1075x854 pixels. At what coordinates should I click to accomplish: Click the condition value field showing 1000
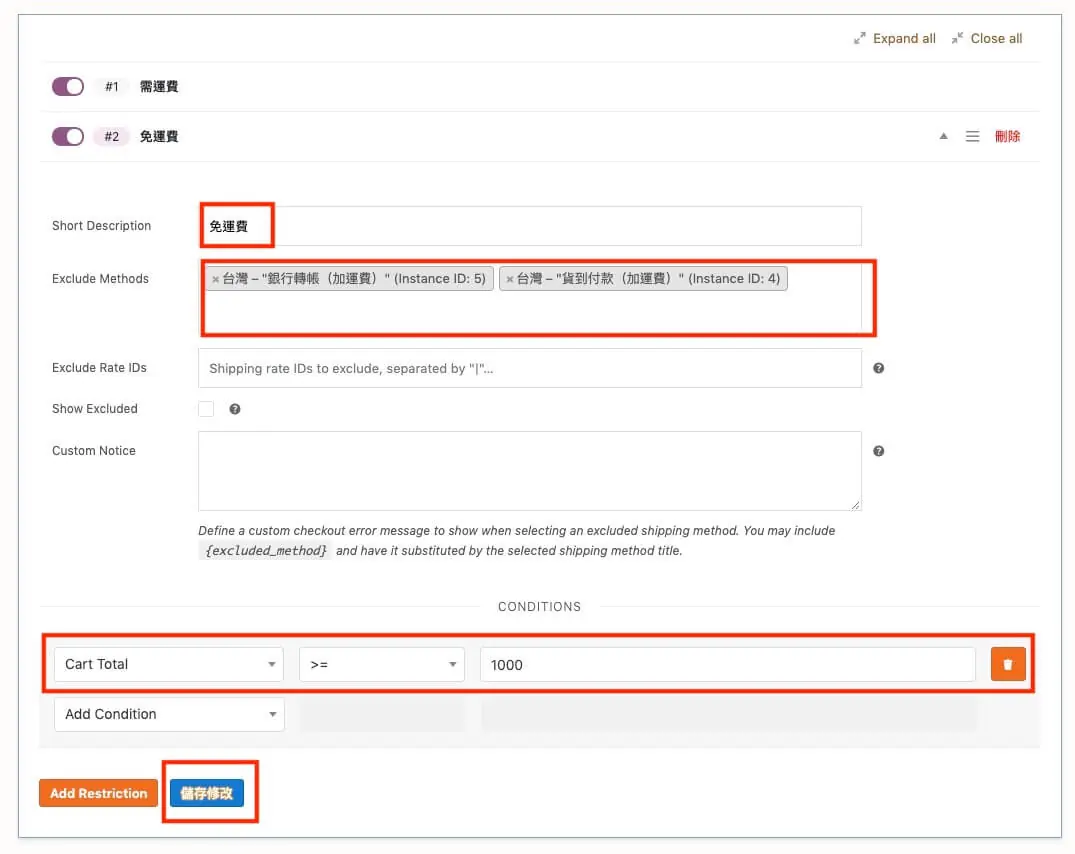coord(727,664)
